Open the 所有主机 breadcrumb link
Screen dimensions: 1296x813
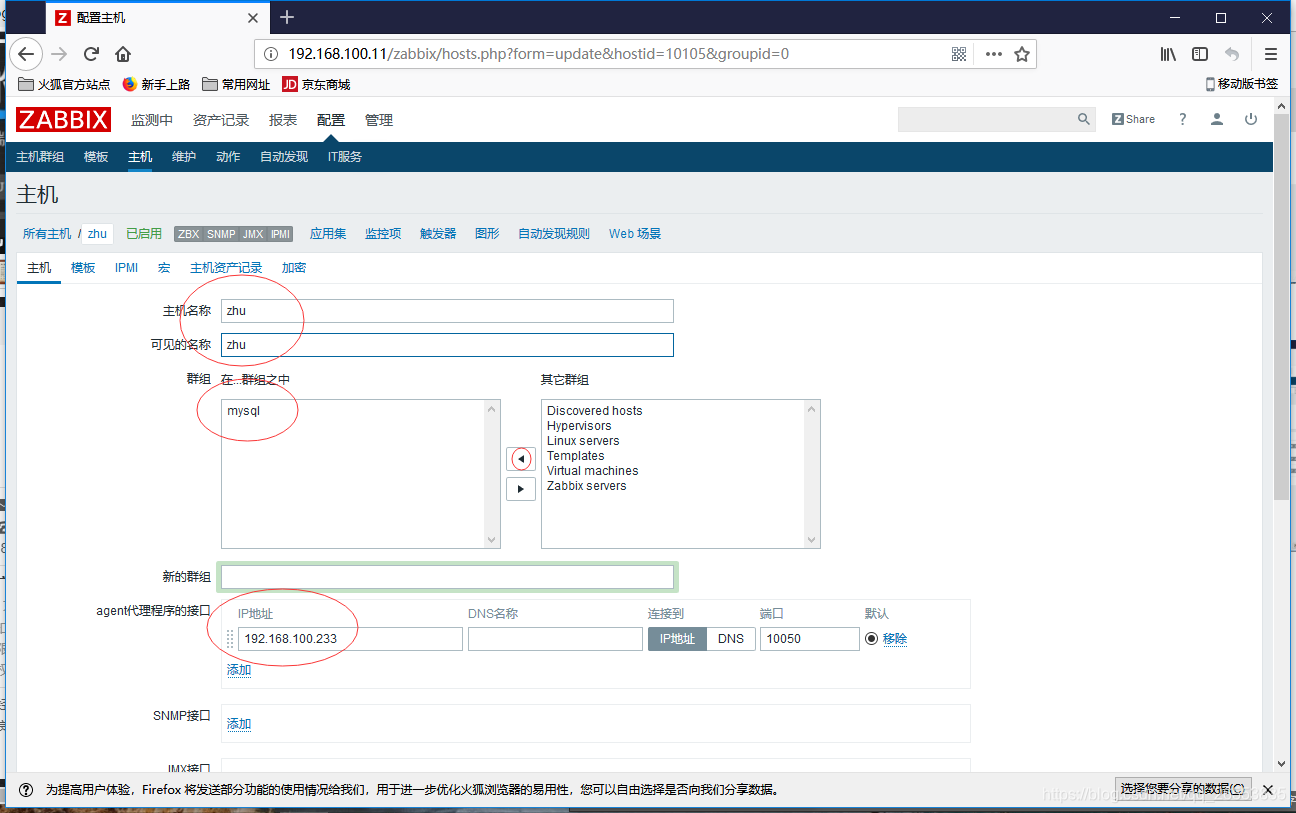pos(47,234)
